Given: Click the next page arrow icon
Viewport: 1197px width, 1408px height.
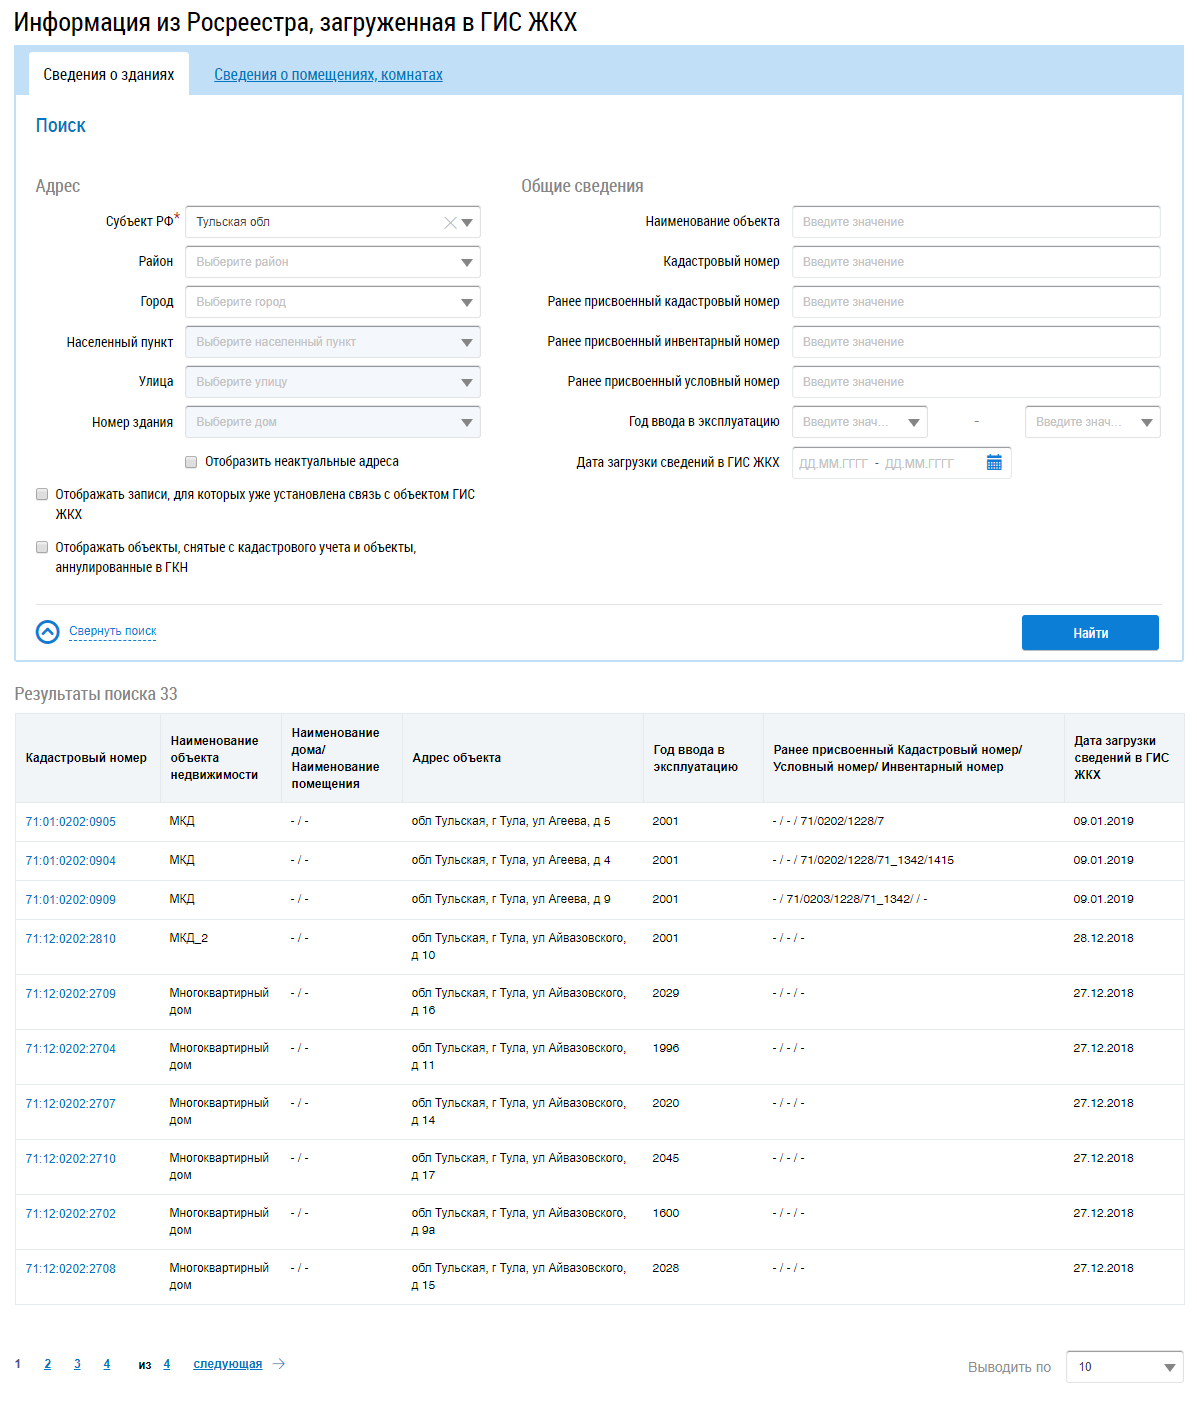Looking at the screenshot, I should pyautogui.click(x=279, y=1364).
